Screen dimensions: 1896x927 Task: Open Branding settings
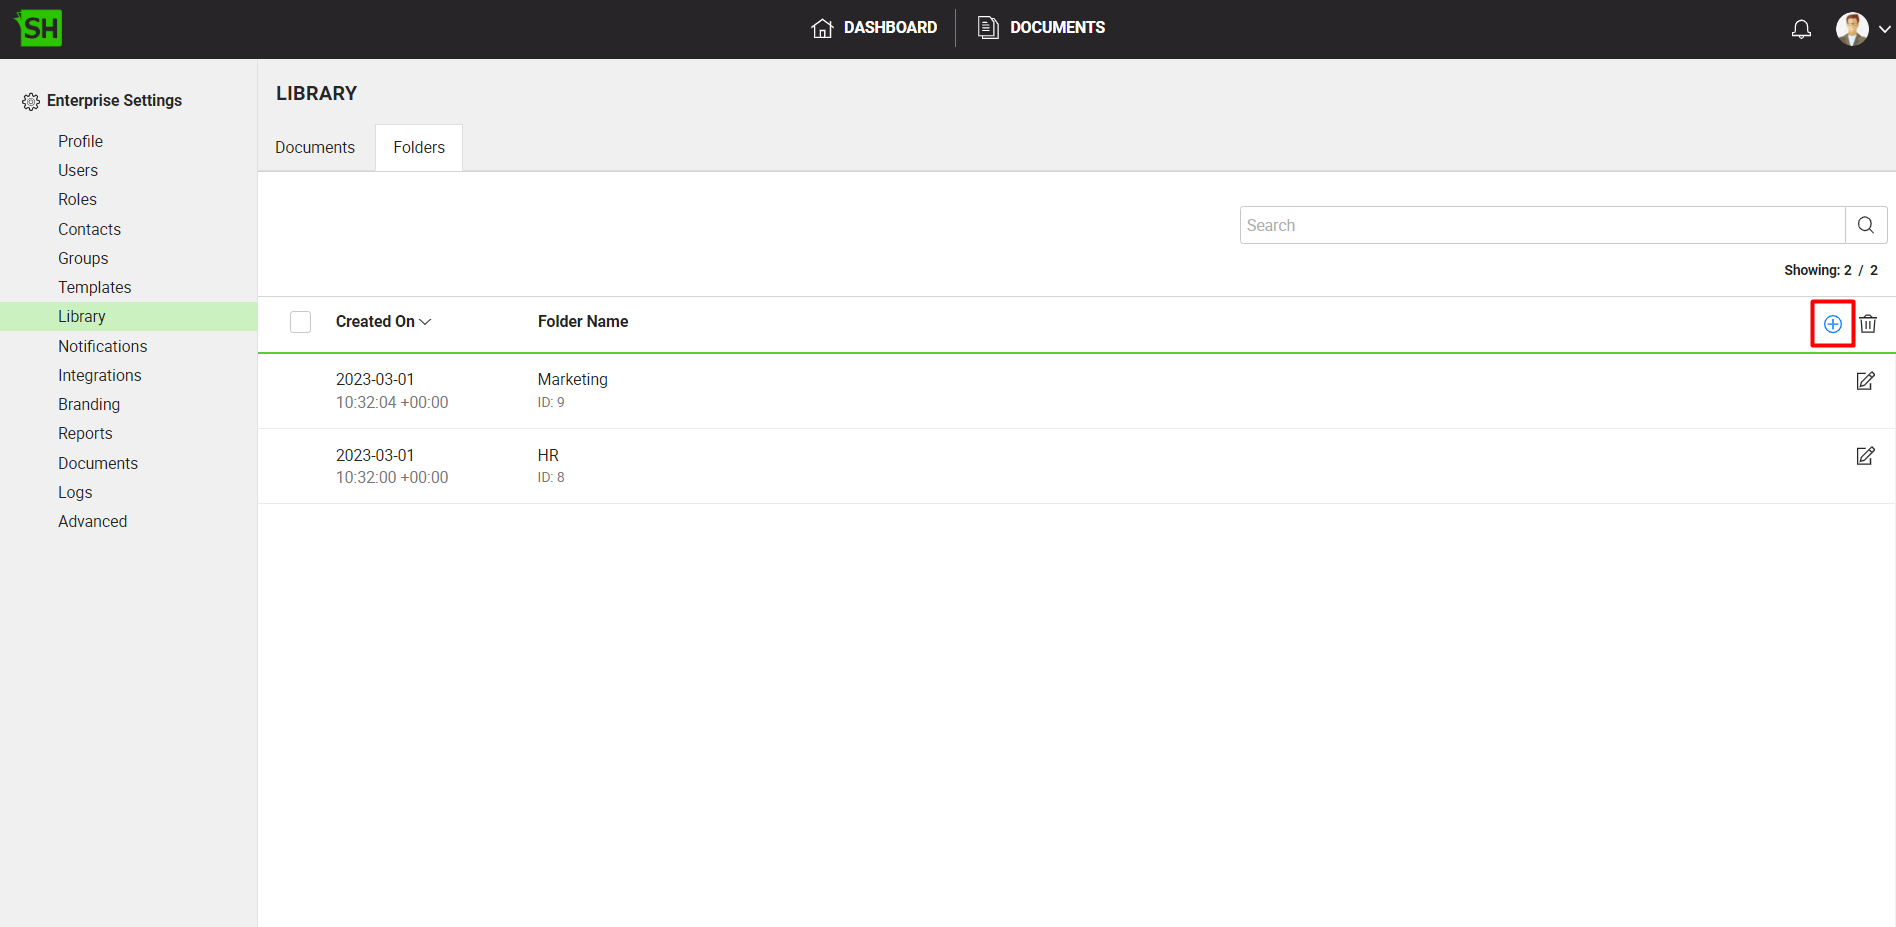pyautogui.click(x=89, y=405)
